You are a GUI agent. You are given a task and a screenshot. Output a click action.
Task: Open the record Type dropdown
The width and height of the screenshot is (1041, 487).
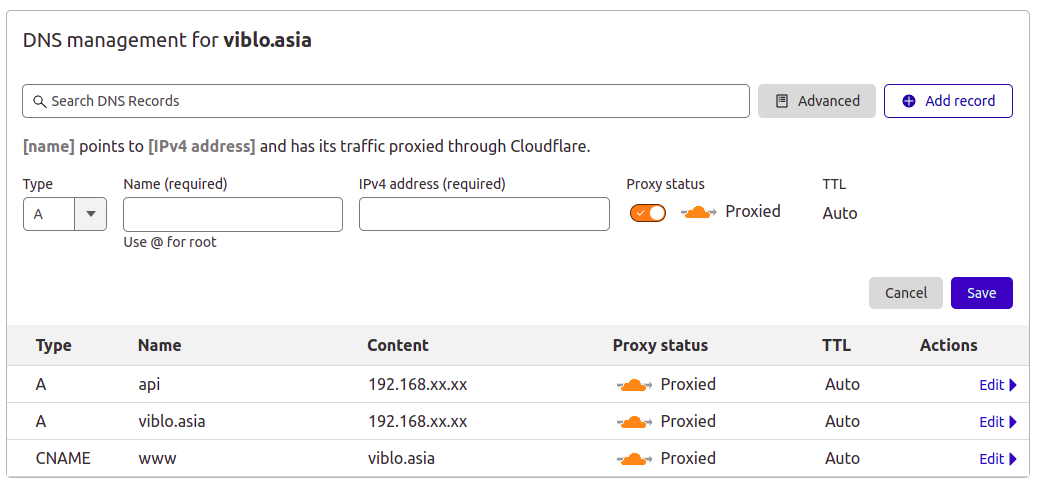pos(65,214)
